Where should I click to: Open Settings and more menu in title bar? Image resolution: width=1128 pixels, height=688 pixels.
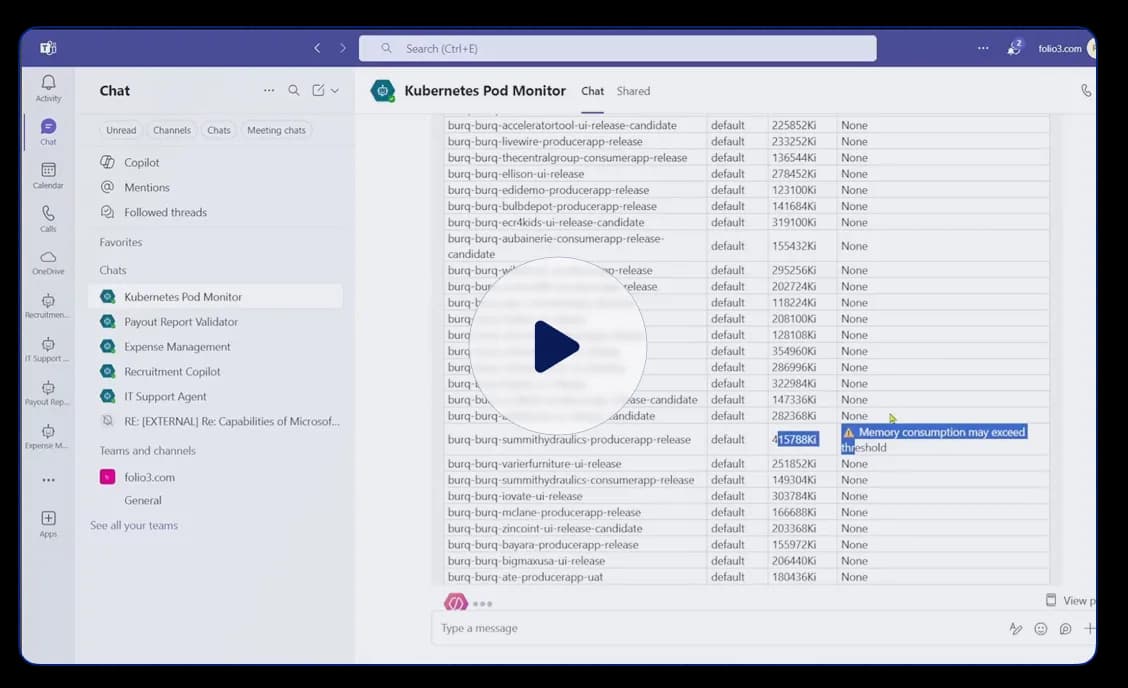983,48
